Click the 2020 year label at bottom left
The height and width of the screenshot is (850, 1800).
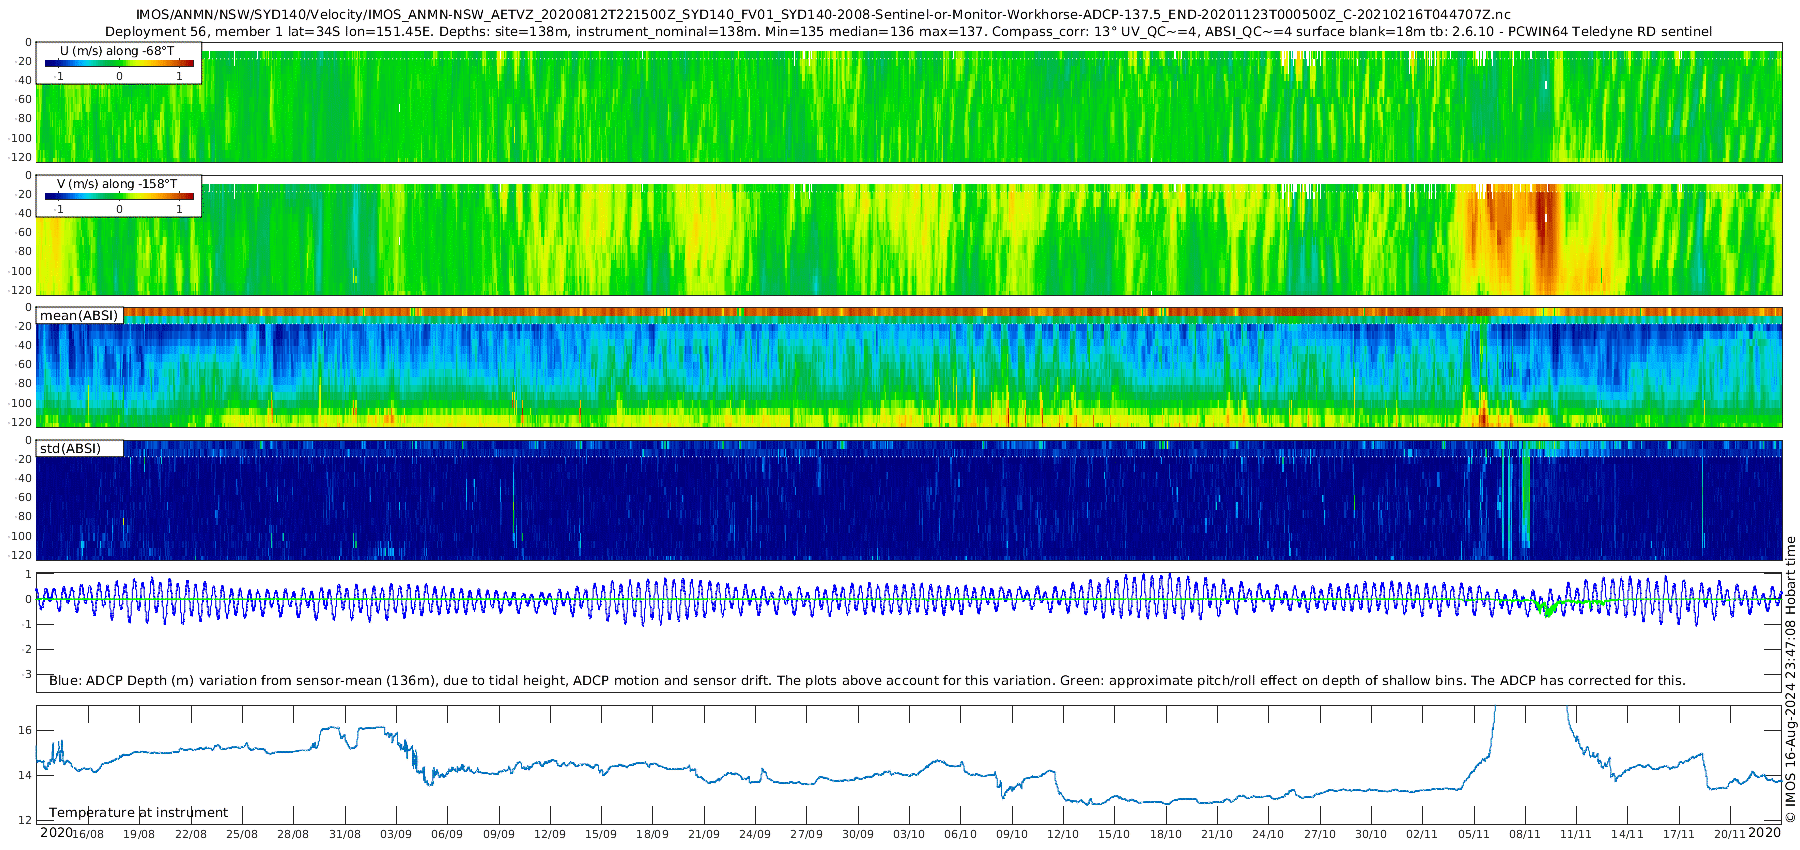point(55,832)
